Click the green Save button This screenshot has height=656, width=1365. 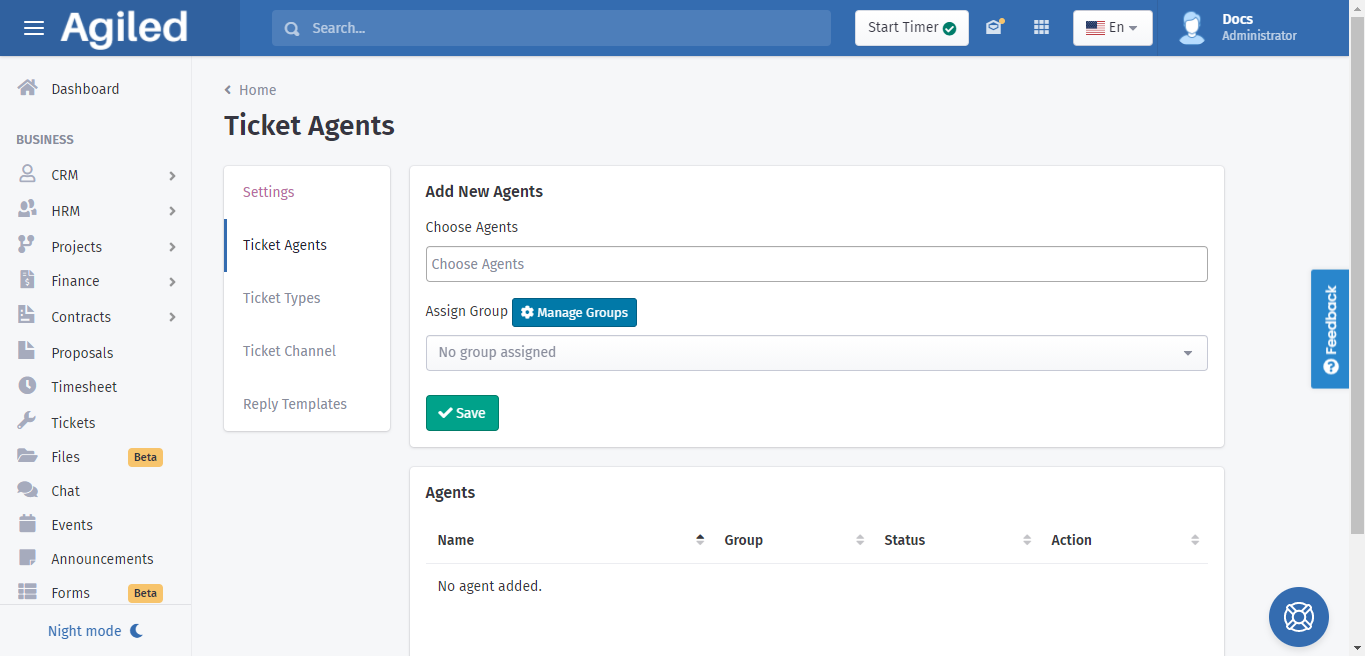pyautogui.click(x=462, y=413)
